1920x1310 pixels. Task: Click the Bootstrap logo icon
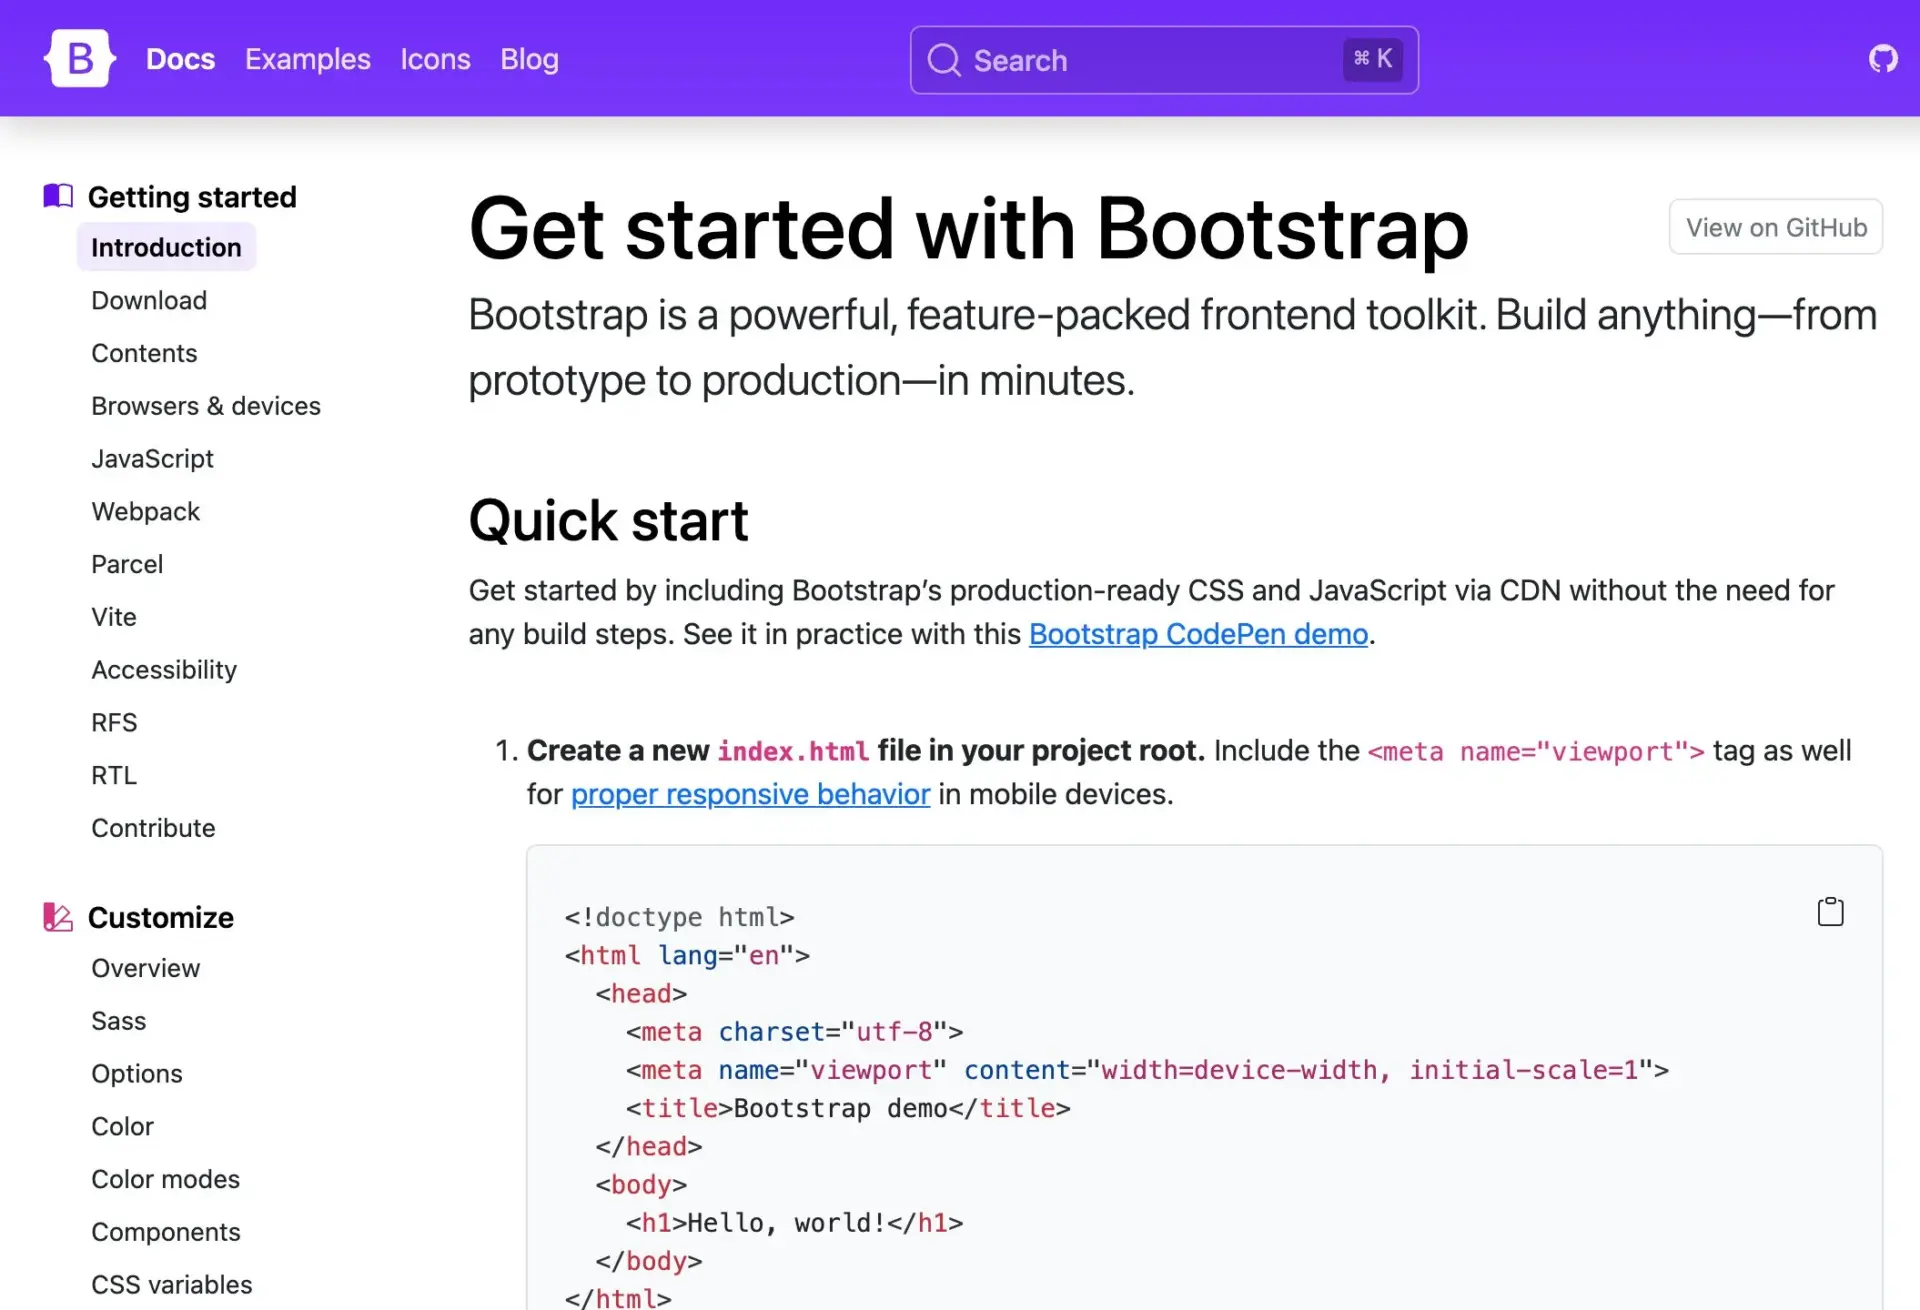(x=80, y=59)
